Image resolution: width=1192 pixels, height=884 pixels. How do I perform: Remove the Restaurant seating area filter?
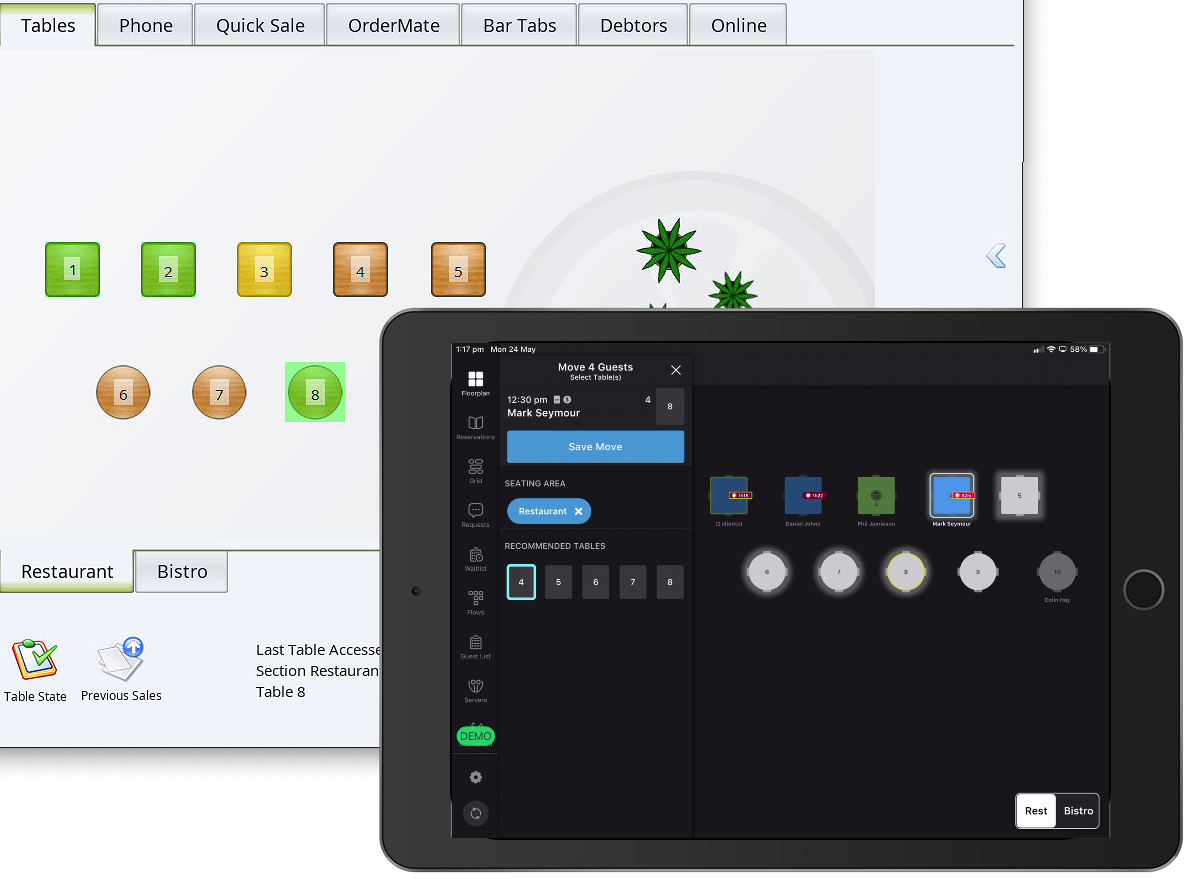click(579, 512)
